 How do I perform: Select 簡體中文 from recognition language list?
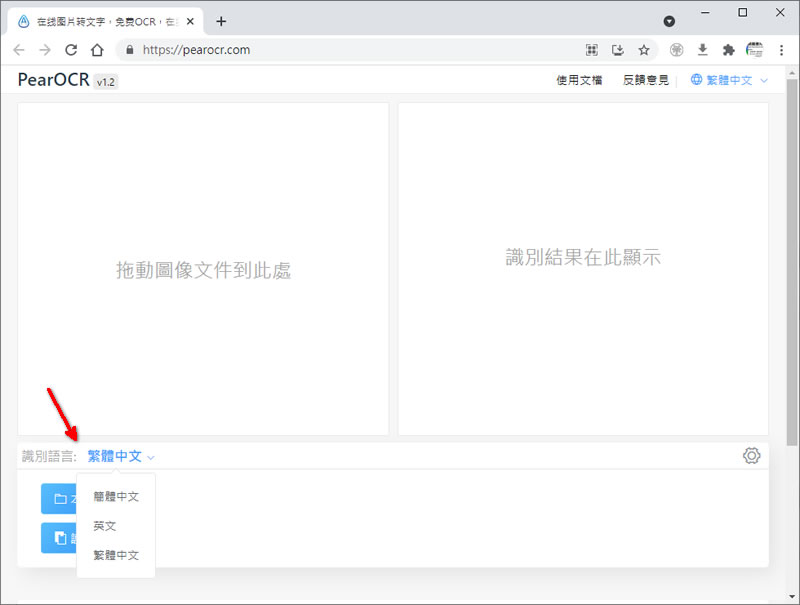(116, 496)
